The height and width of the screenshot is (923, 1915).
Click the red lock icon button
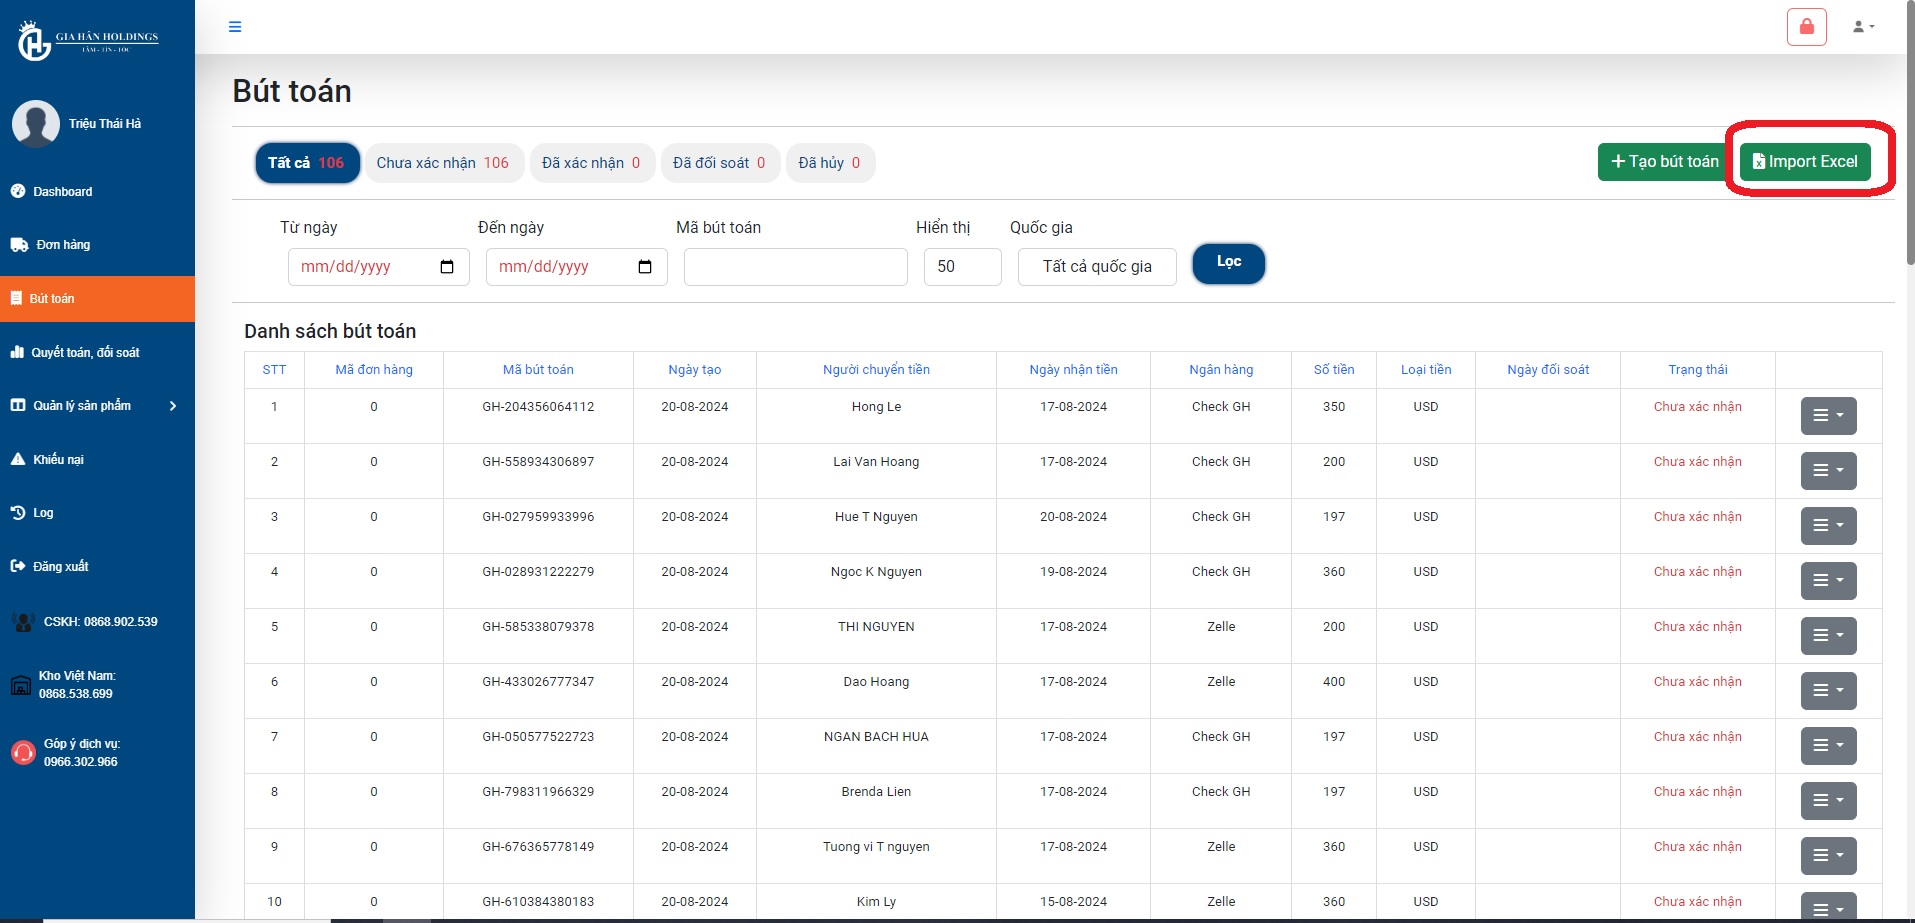tap(1806, 27)
